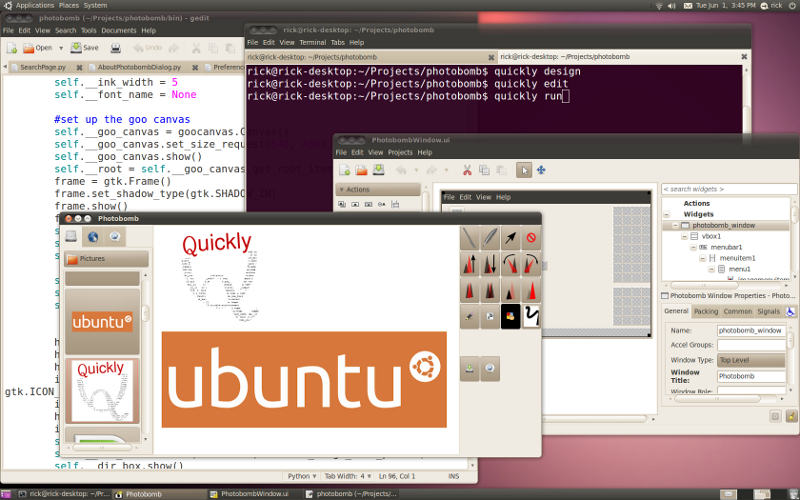Open the volume indicator in top panel
This screenshot has width=800, height=500.
[671, 6]
